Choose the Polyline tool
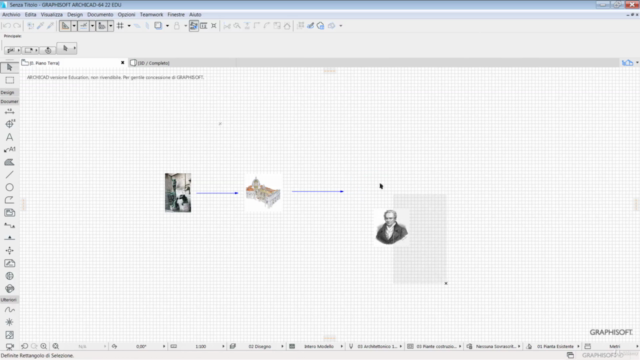The height and width of the screenshot is (360, 640). (x=9, y=200)
